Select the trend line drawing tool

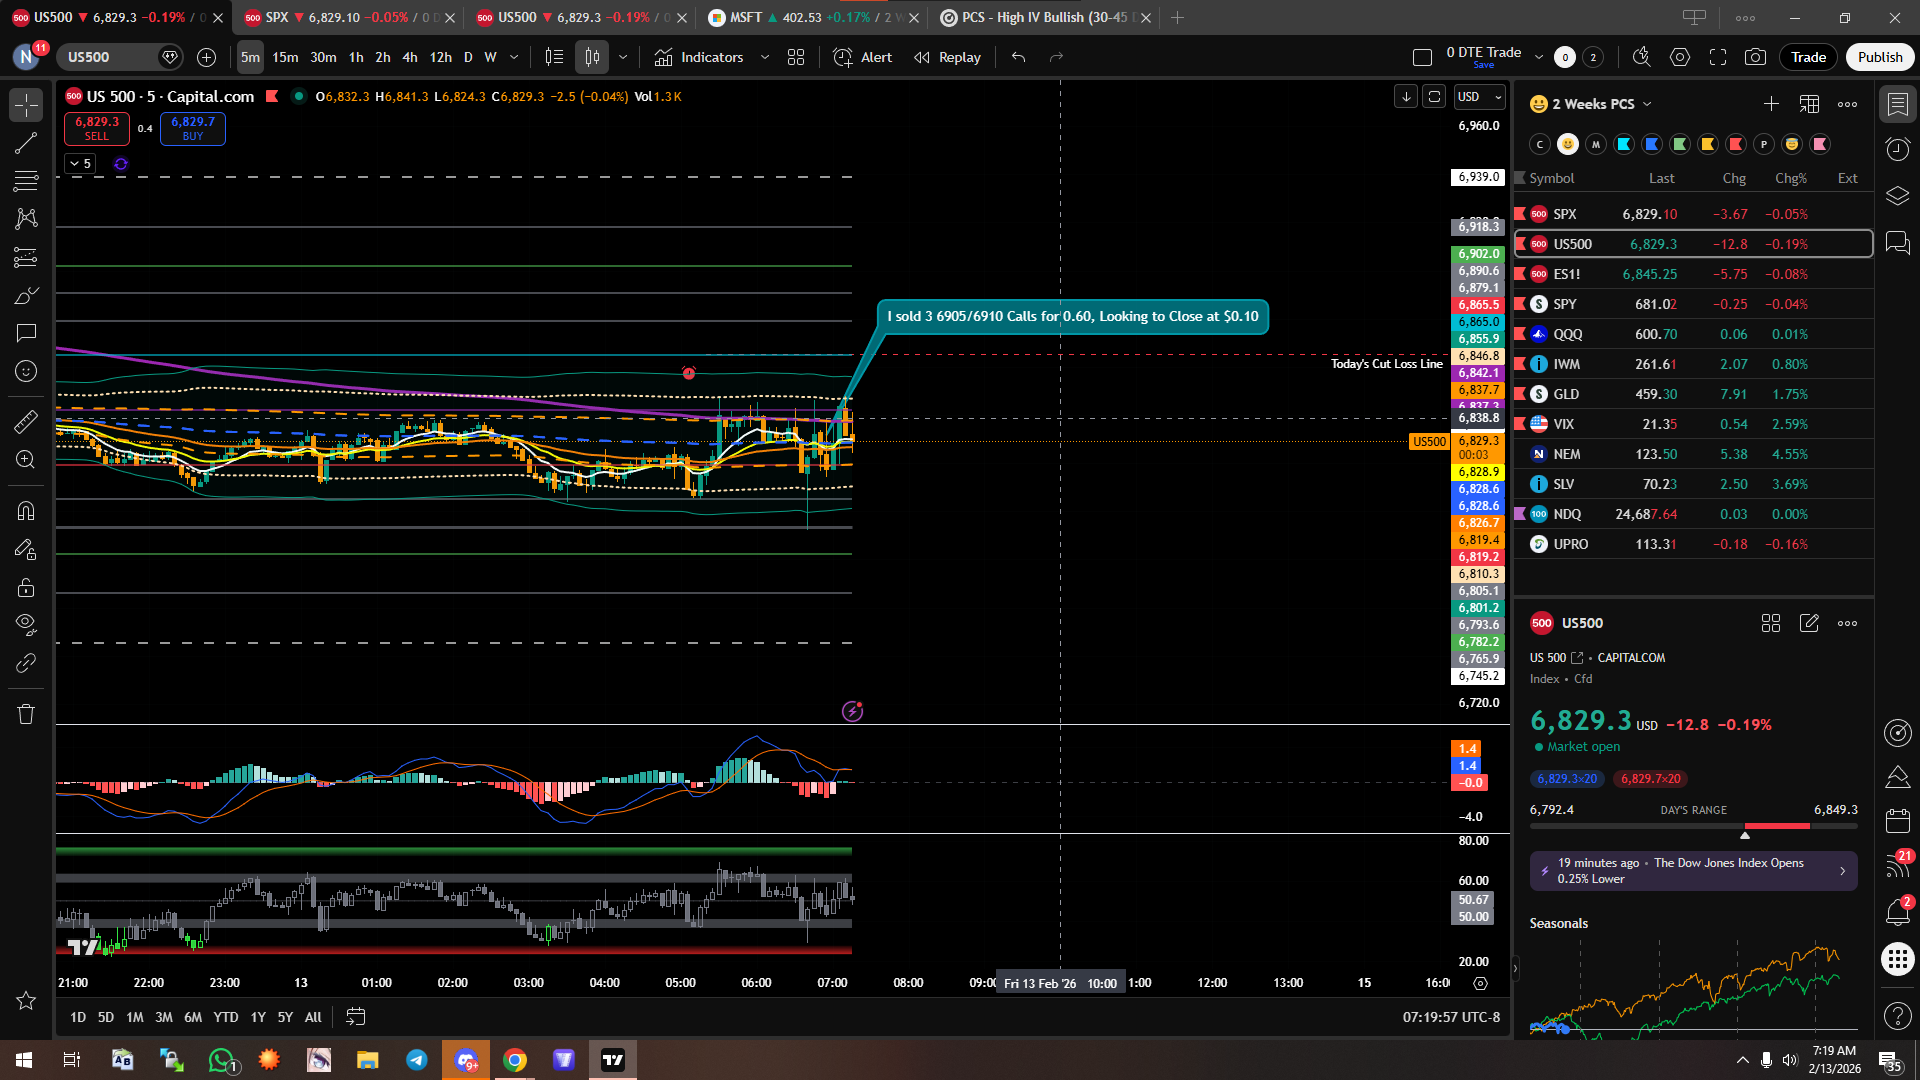point(26,143)
